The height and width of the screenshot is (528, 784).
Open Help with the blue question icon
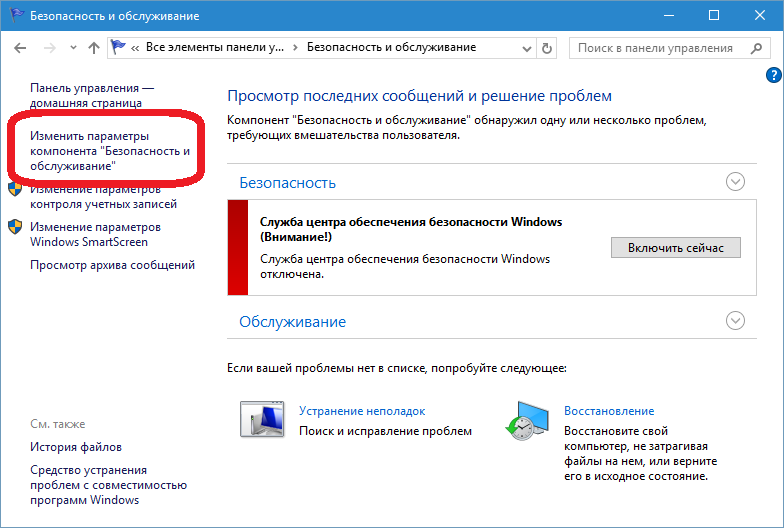[774, 75]
